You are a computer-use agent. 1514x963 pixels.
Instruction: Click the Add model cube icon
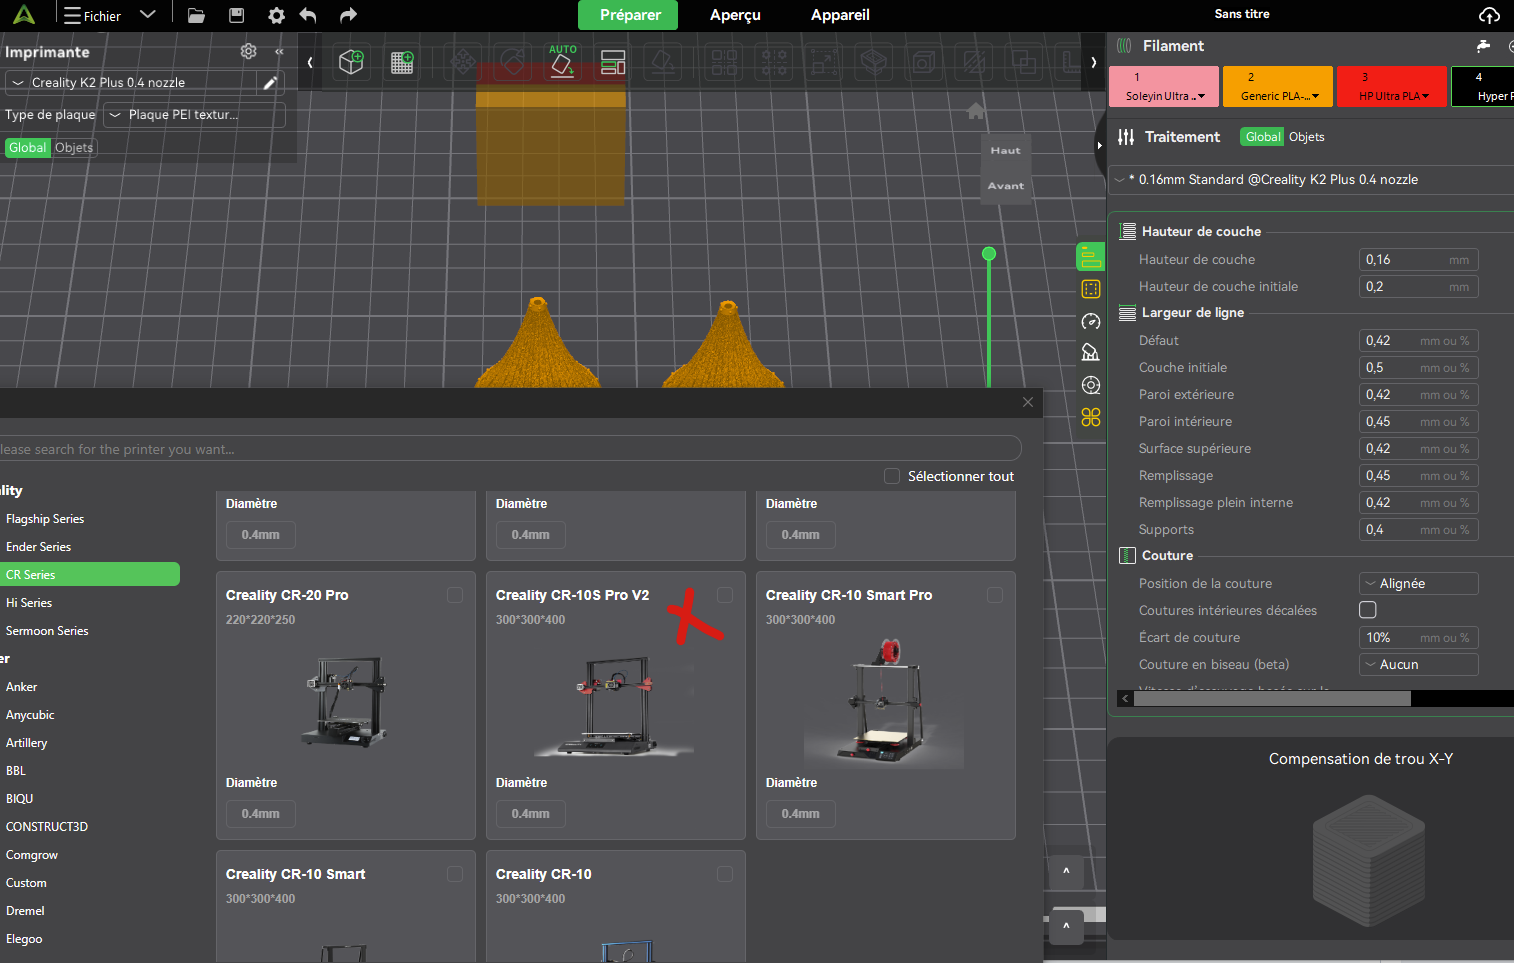(x=351, y=62)
